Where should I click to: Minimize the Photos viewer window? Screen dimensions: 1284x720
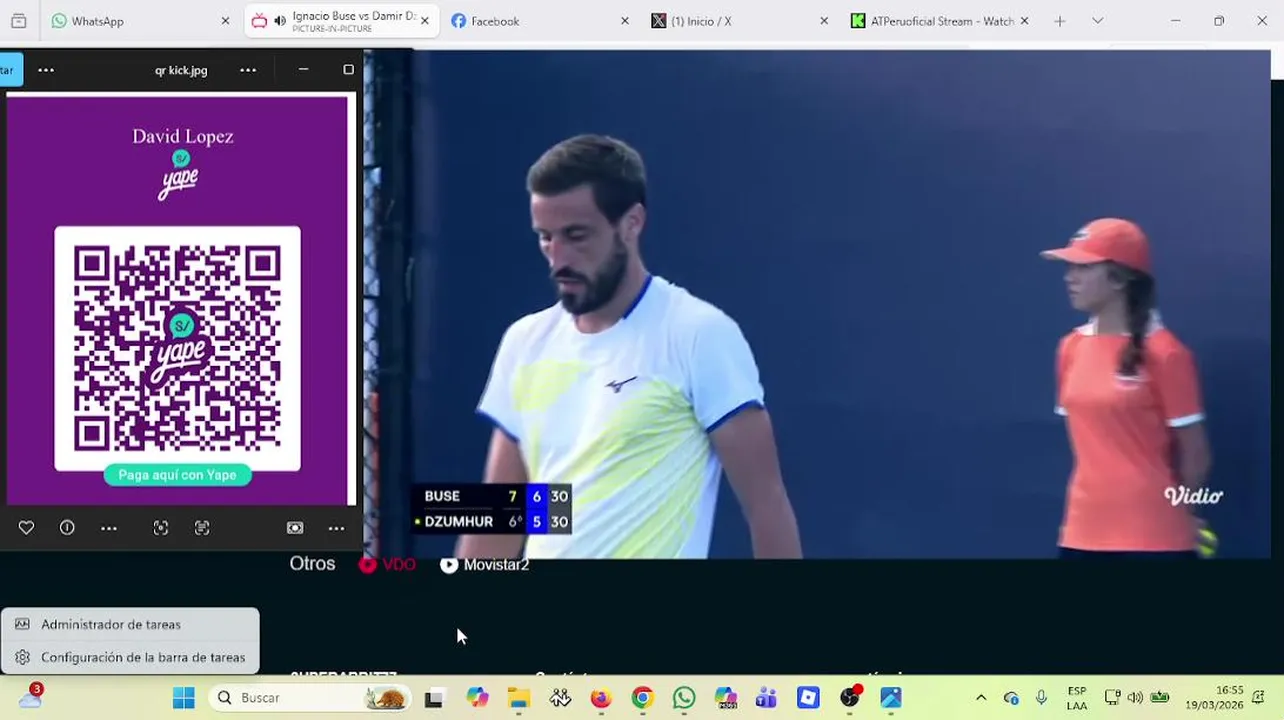[303, 70]
